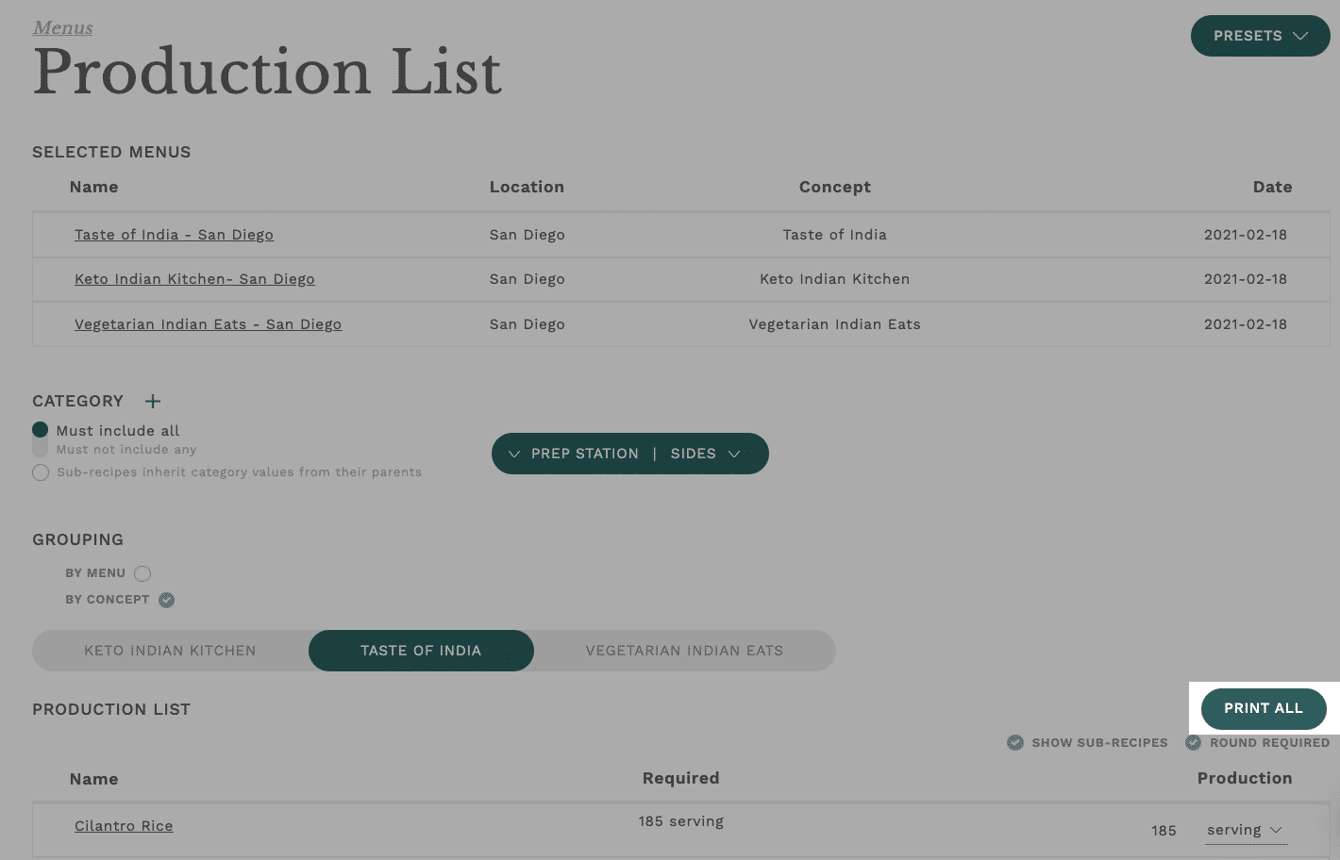Toggle the ROUND REQUIRED checkmark
Image resolution: width=1340 pixels, height=860 pixels.
click(1193, 743)
